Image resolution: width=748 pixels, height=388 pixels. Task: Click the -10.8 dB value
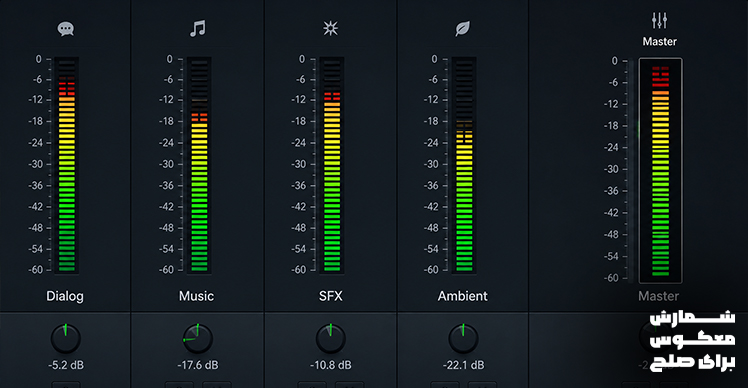click(x=331, y=366)
